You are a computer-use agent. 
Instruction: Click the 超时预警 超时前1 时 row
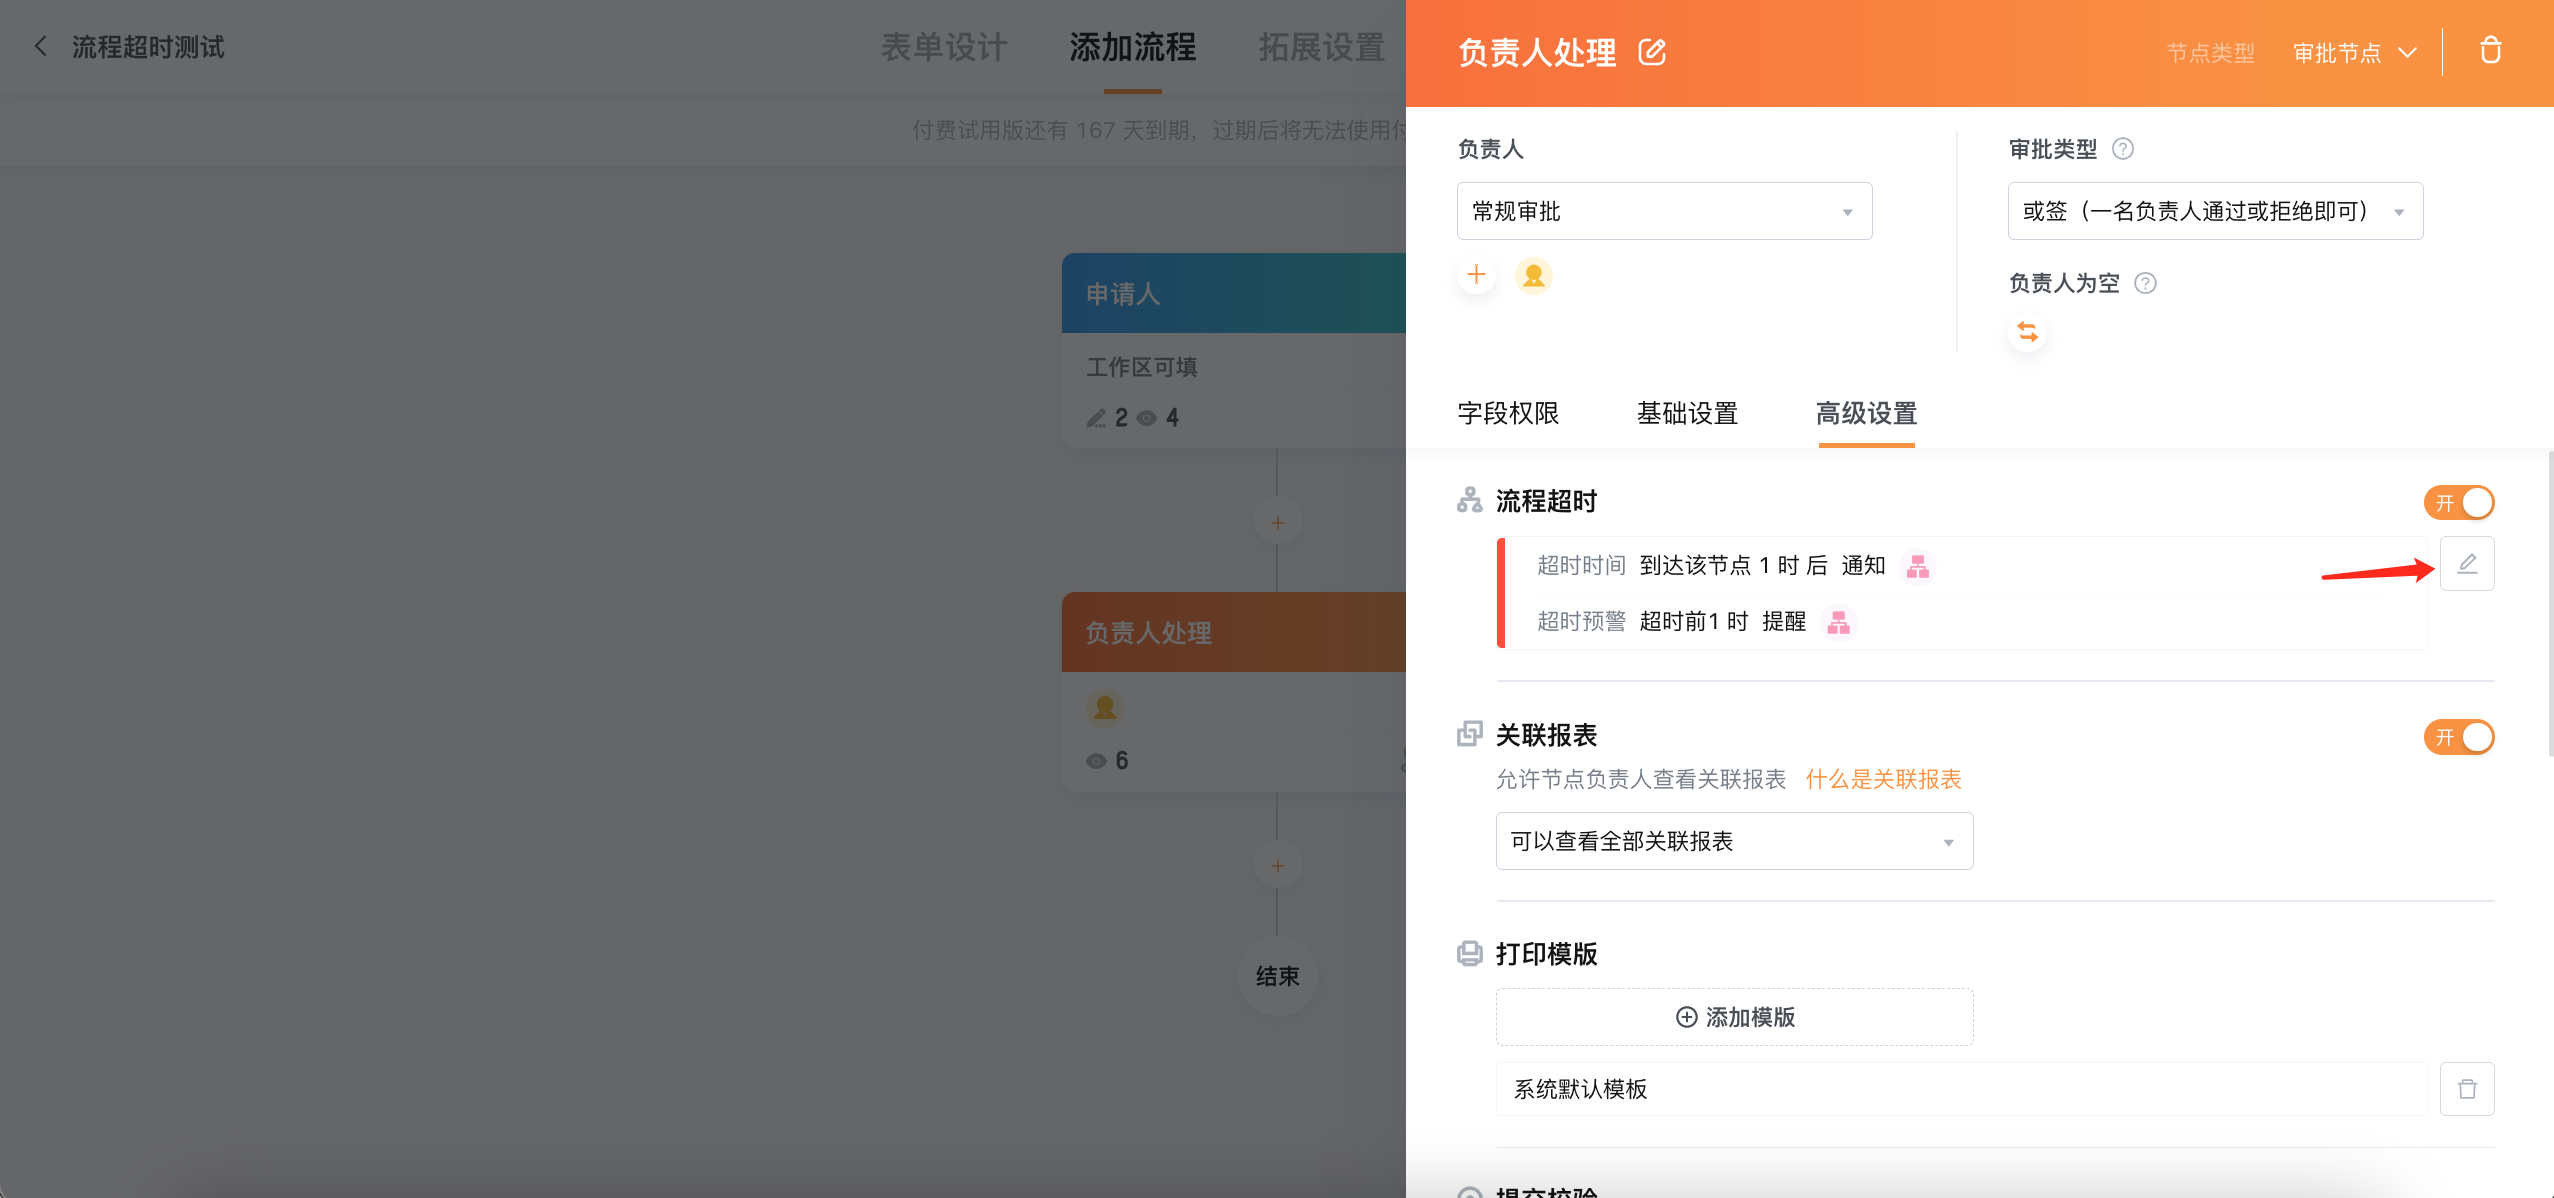click(x=1966, y=622)
